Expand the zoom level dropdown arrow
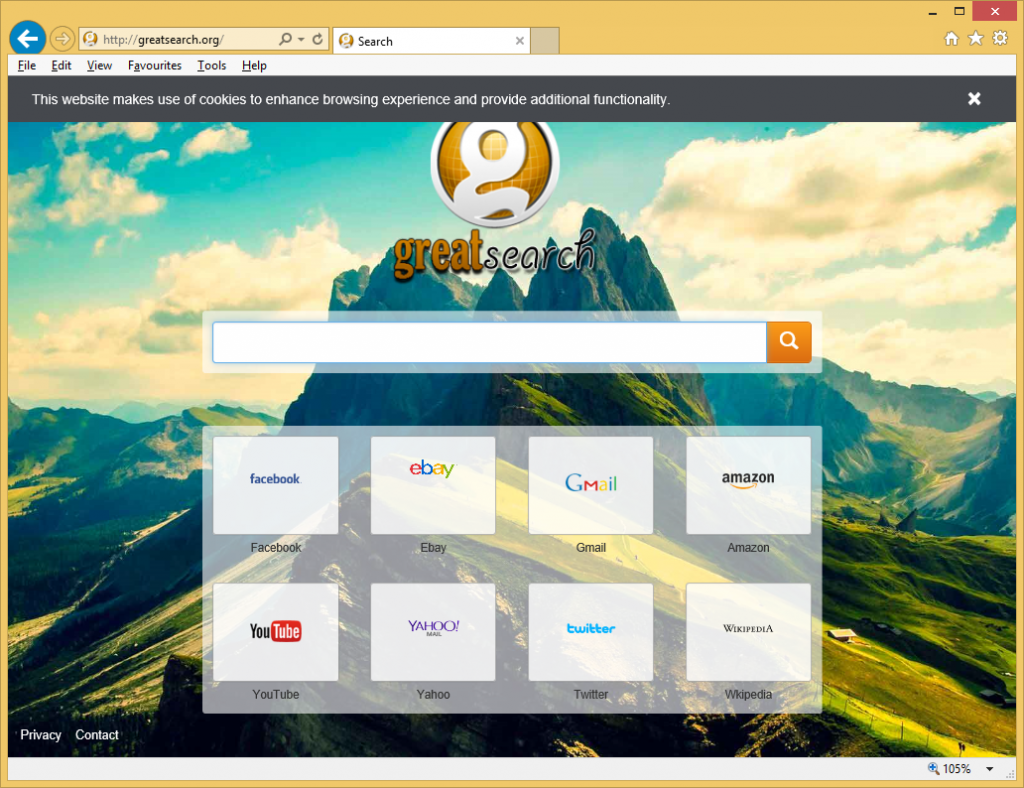The height and width of the screenshot is (788, 1024). tap(990, 769)
